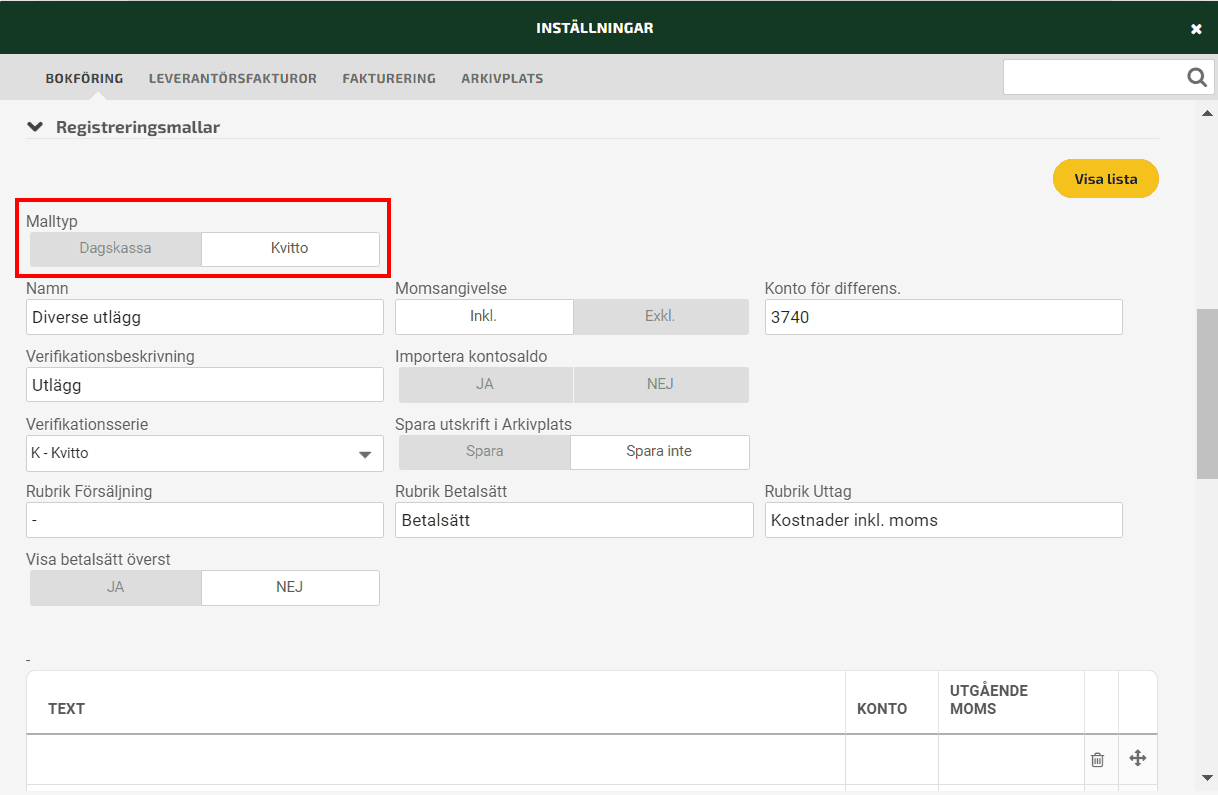
Task: Open the Verifikationsserie dropdown
Action: click(x=205, y=453)
